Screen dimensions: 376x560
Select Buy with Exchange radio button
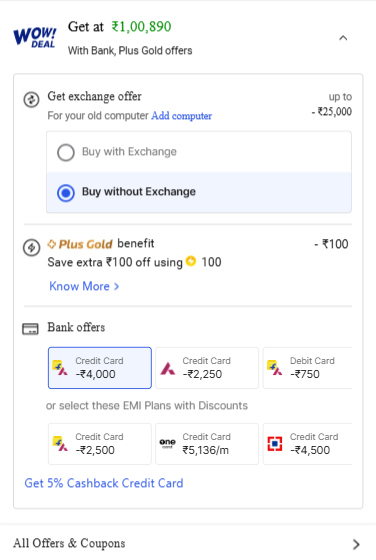click(x=66, y=152)
